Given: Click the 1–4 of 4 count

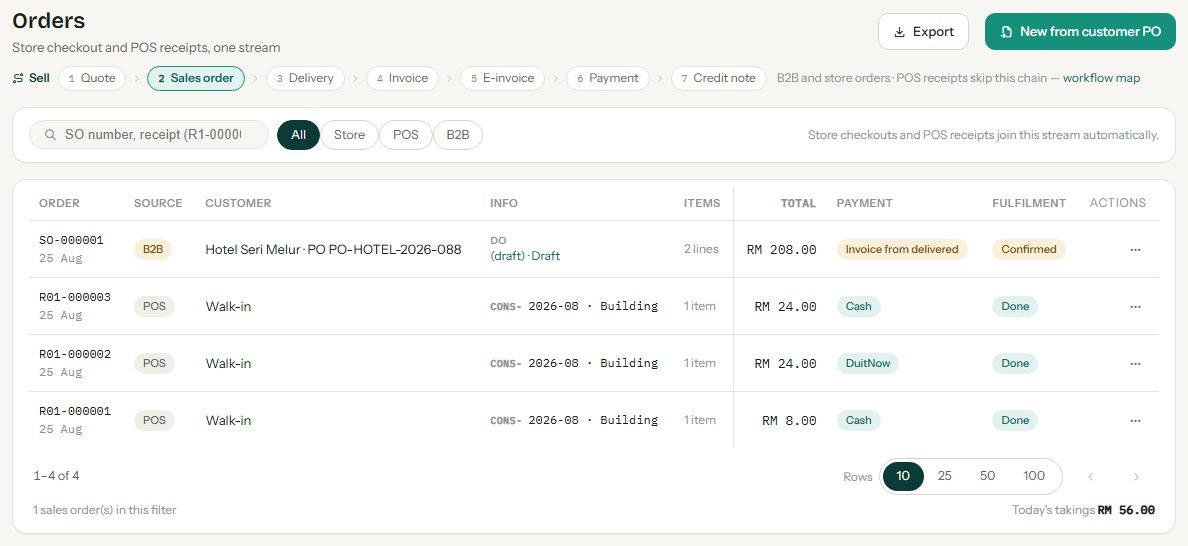Looking at the screenshot, I should click(56, 476).
